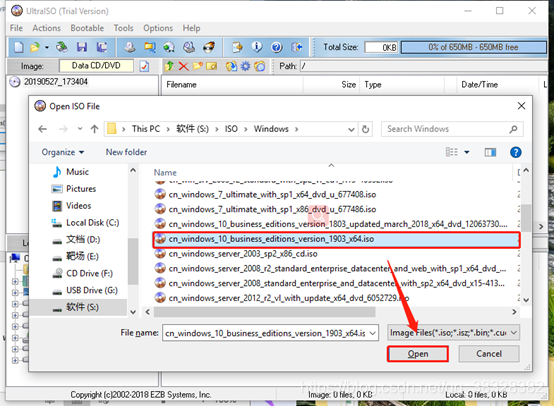The height and width of the screenshot is (406, 554).
Task: Click the file list vertical scrollbar thumb
Action: pyautogui.click(x=526, y=218)
